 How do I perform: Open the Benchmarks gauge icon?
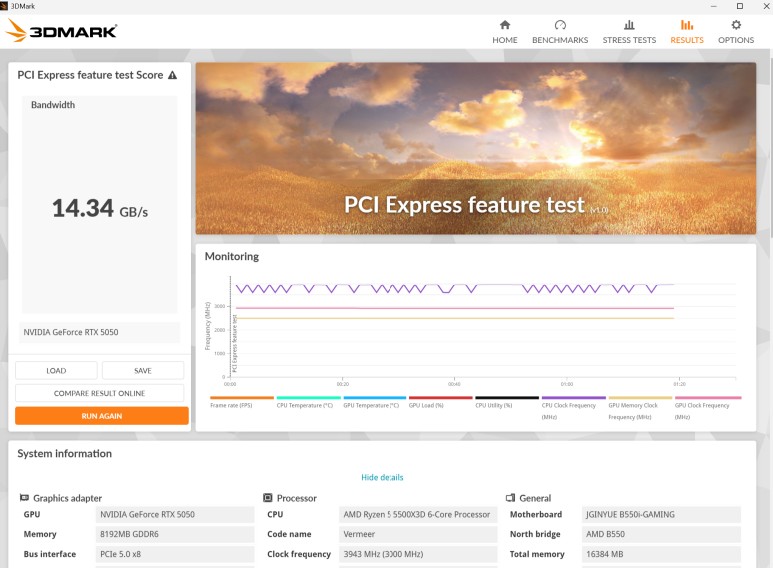pyautogui.click(x=560, y=25)
